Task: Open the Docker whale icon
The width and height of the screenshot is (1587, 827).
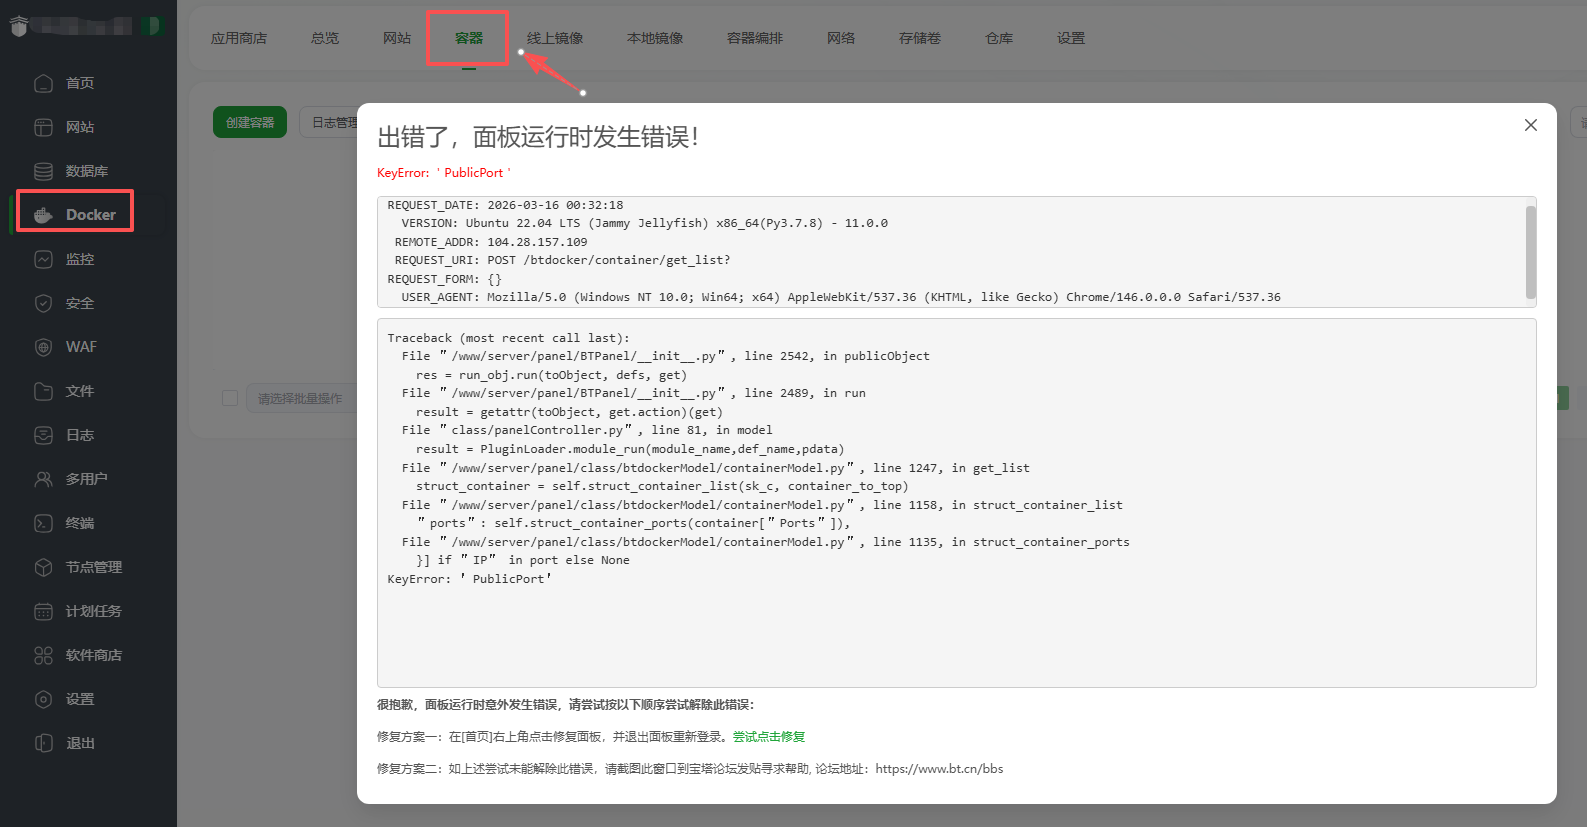Action: [x=43, y=215]
